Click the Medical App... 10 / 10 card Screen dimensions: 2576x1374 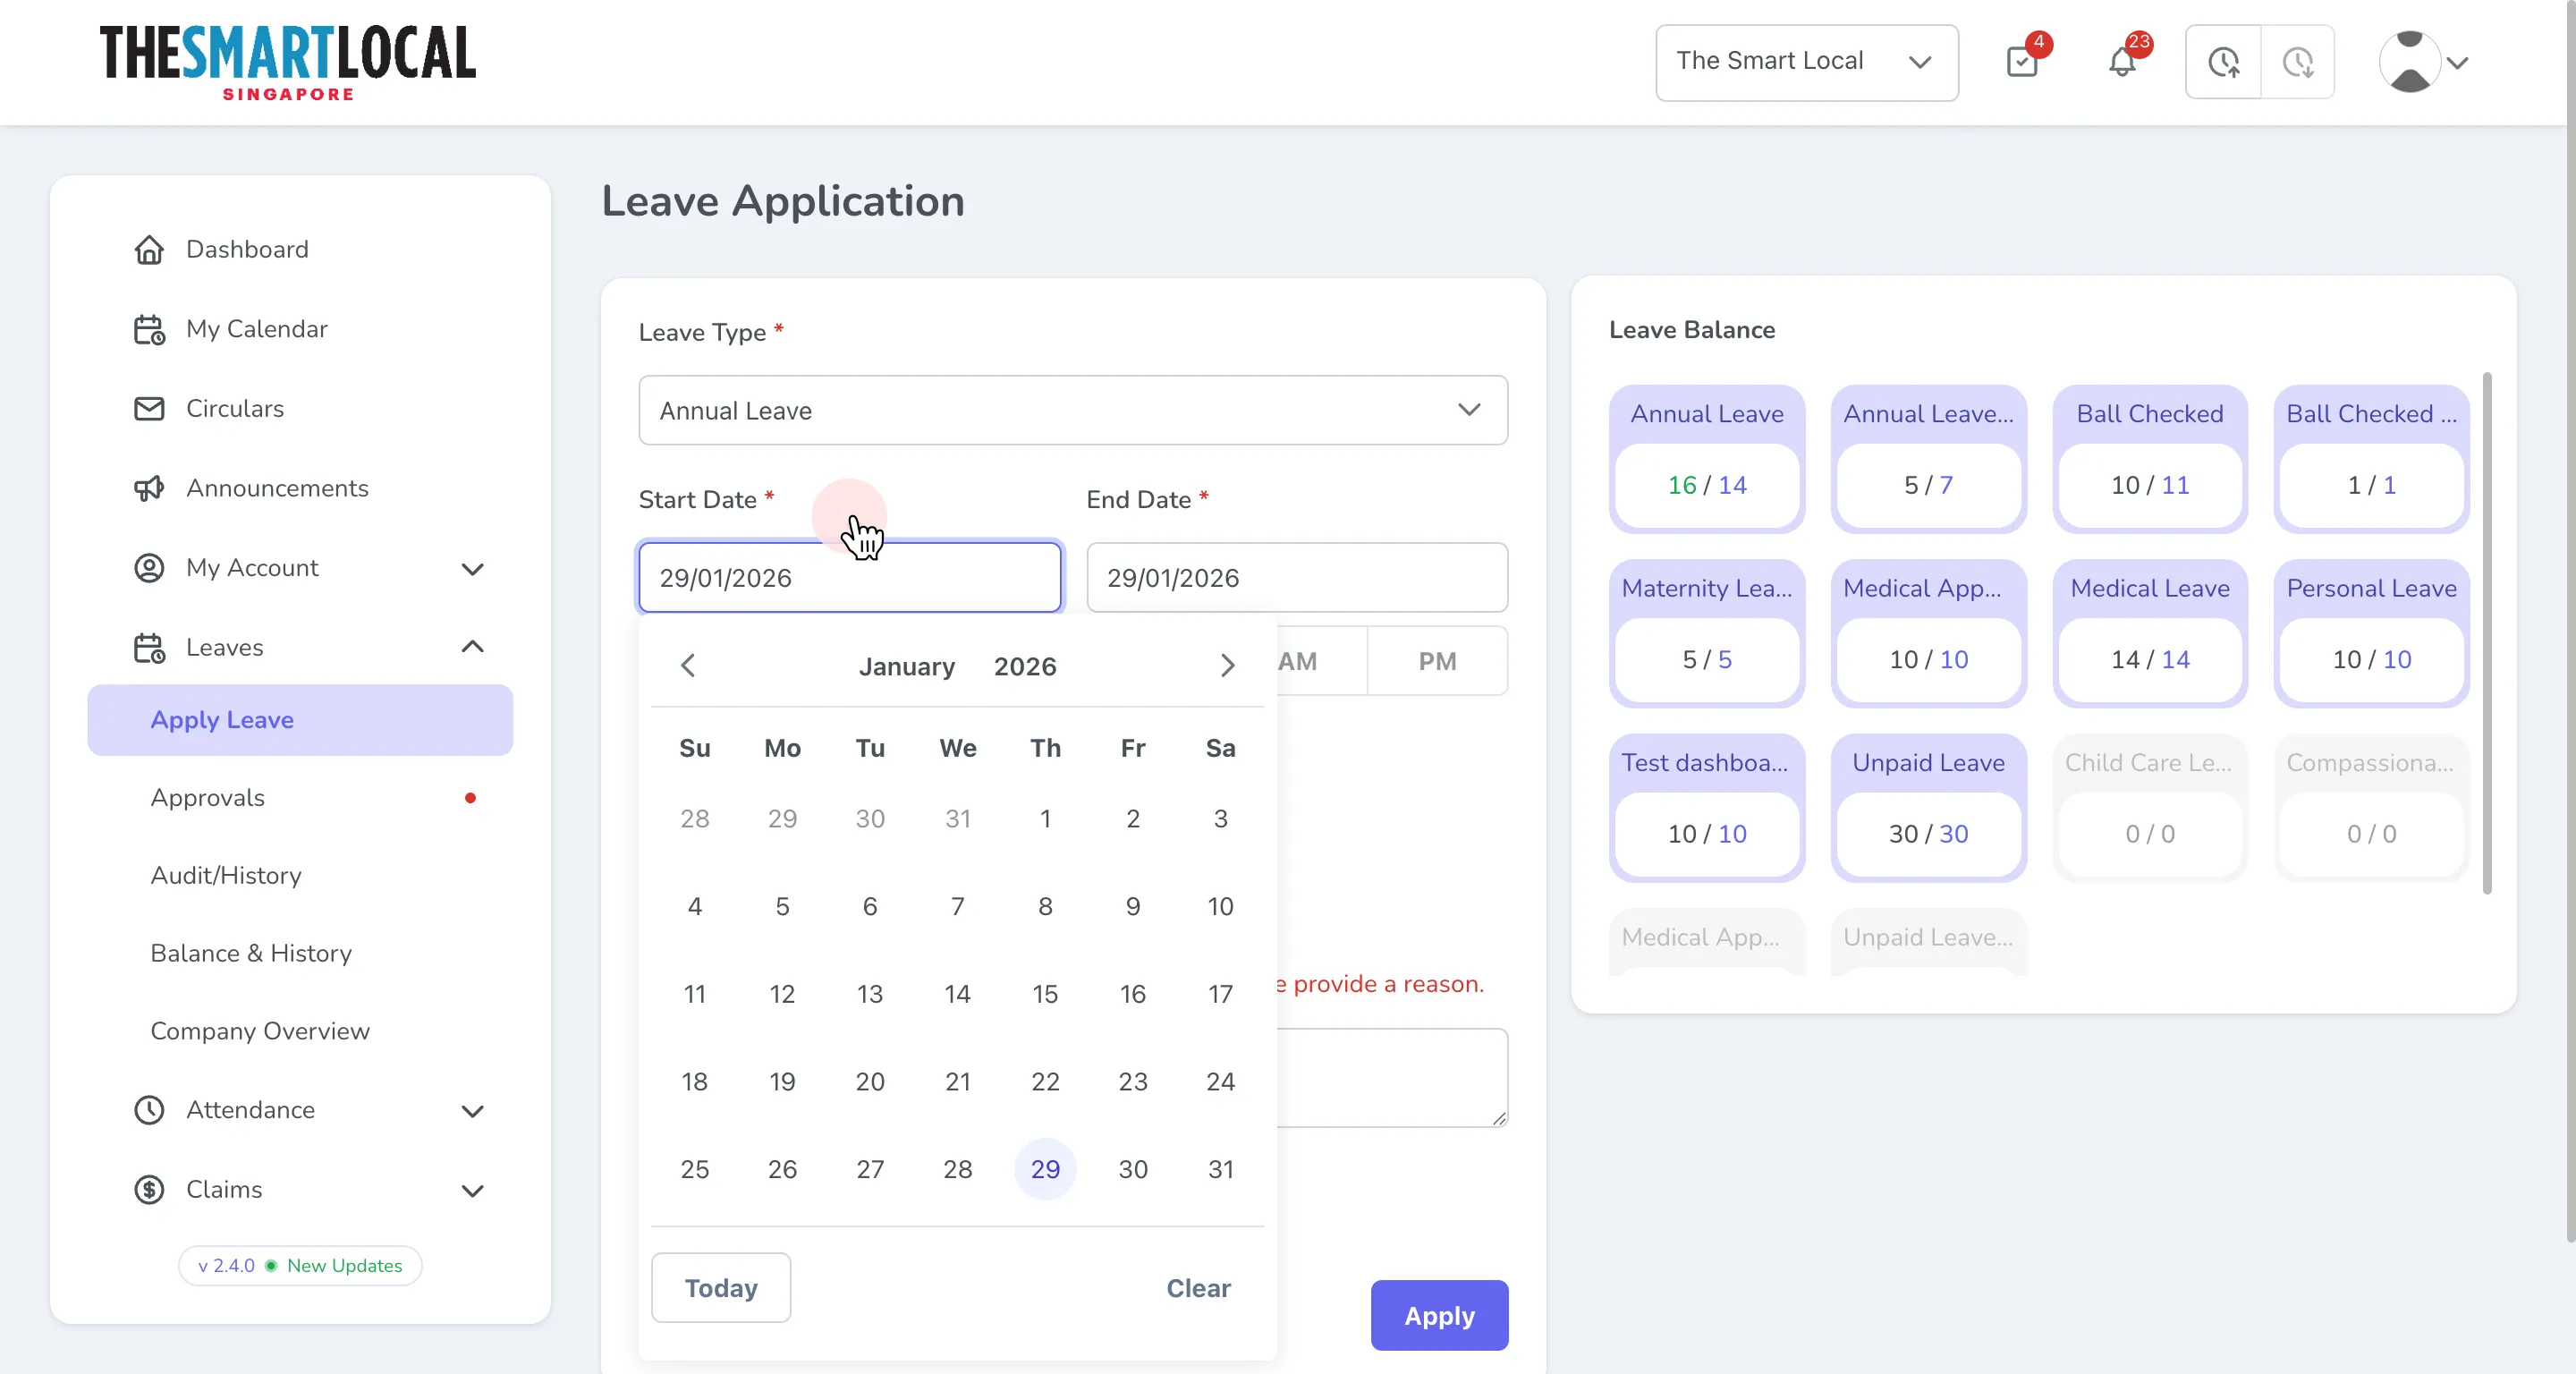point(1928,634)
